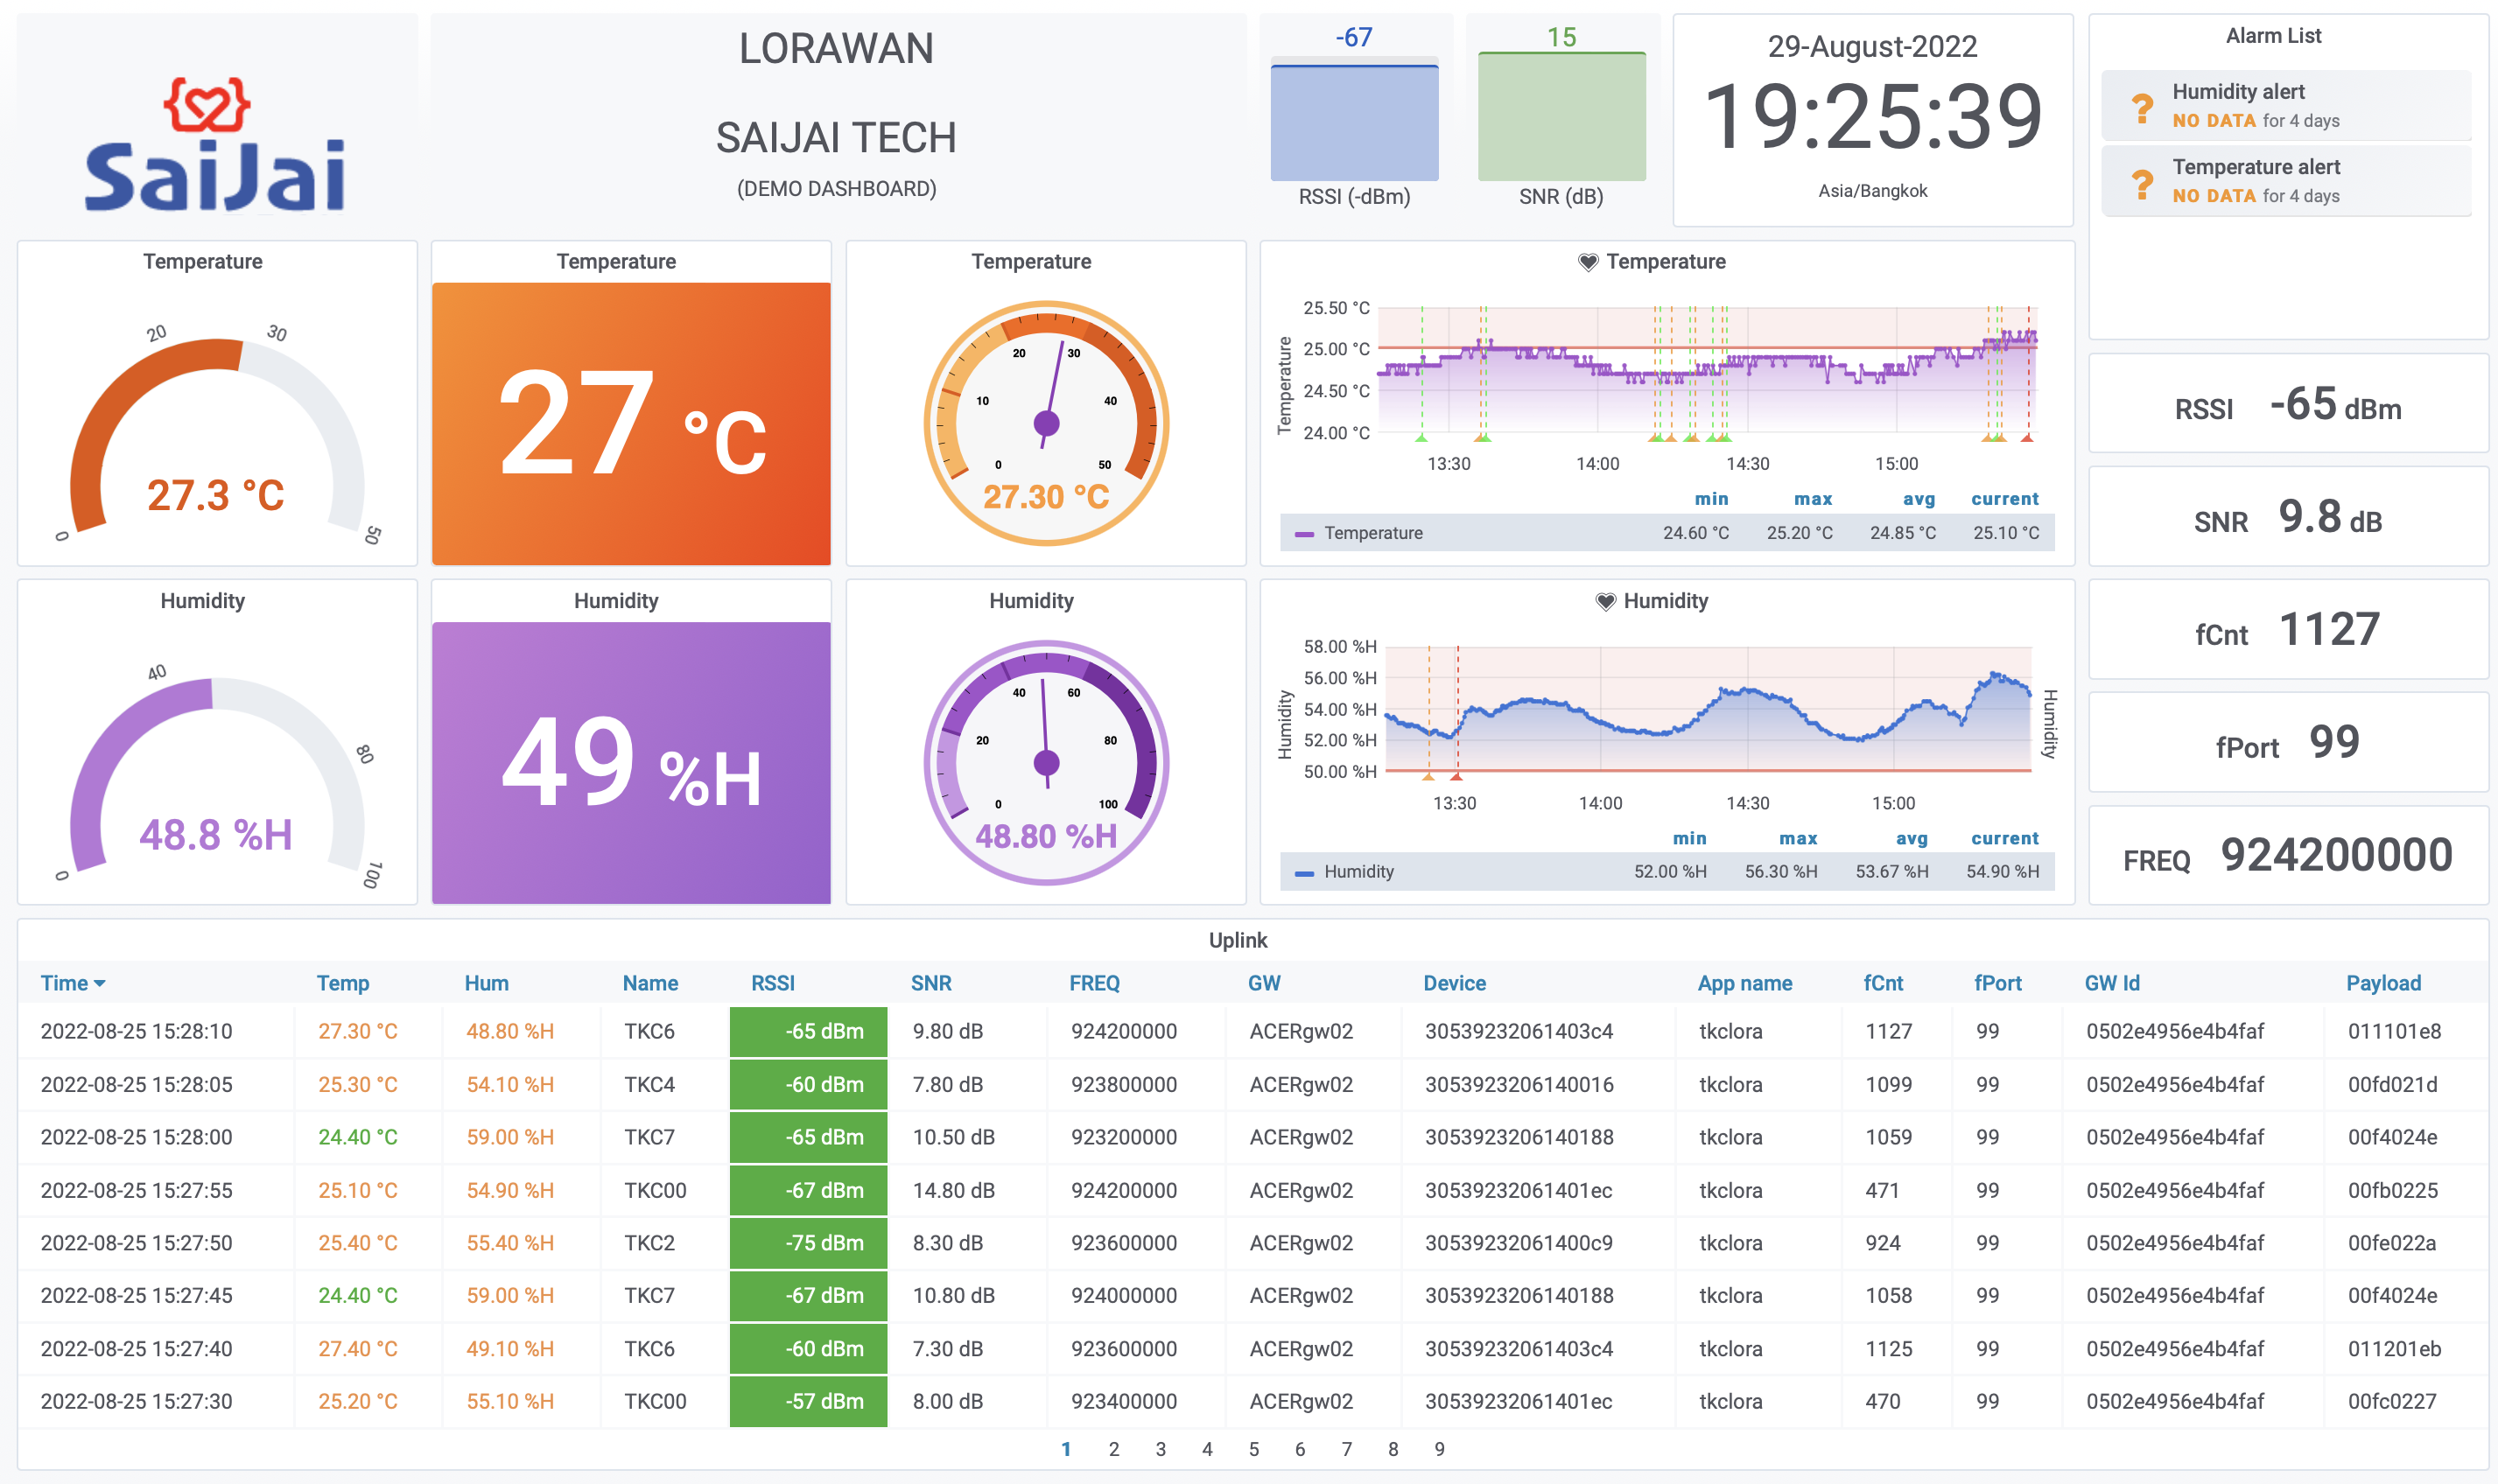Click the heart icon beside Temperature graph title

[1587, 262]
